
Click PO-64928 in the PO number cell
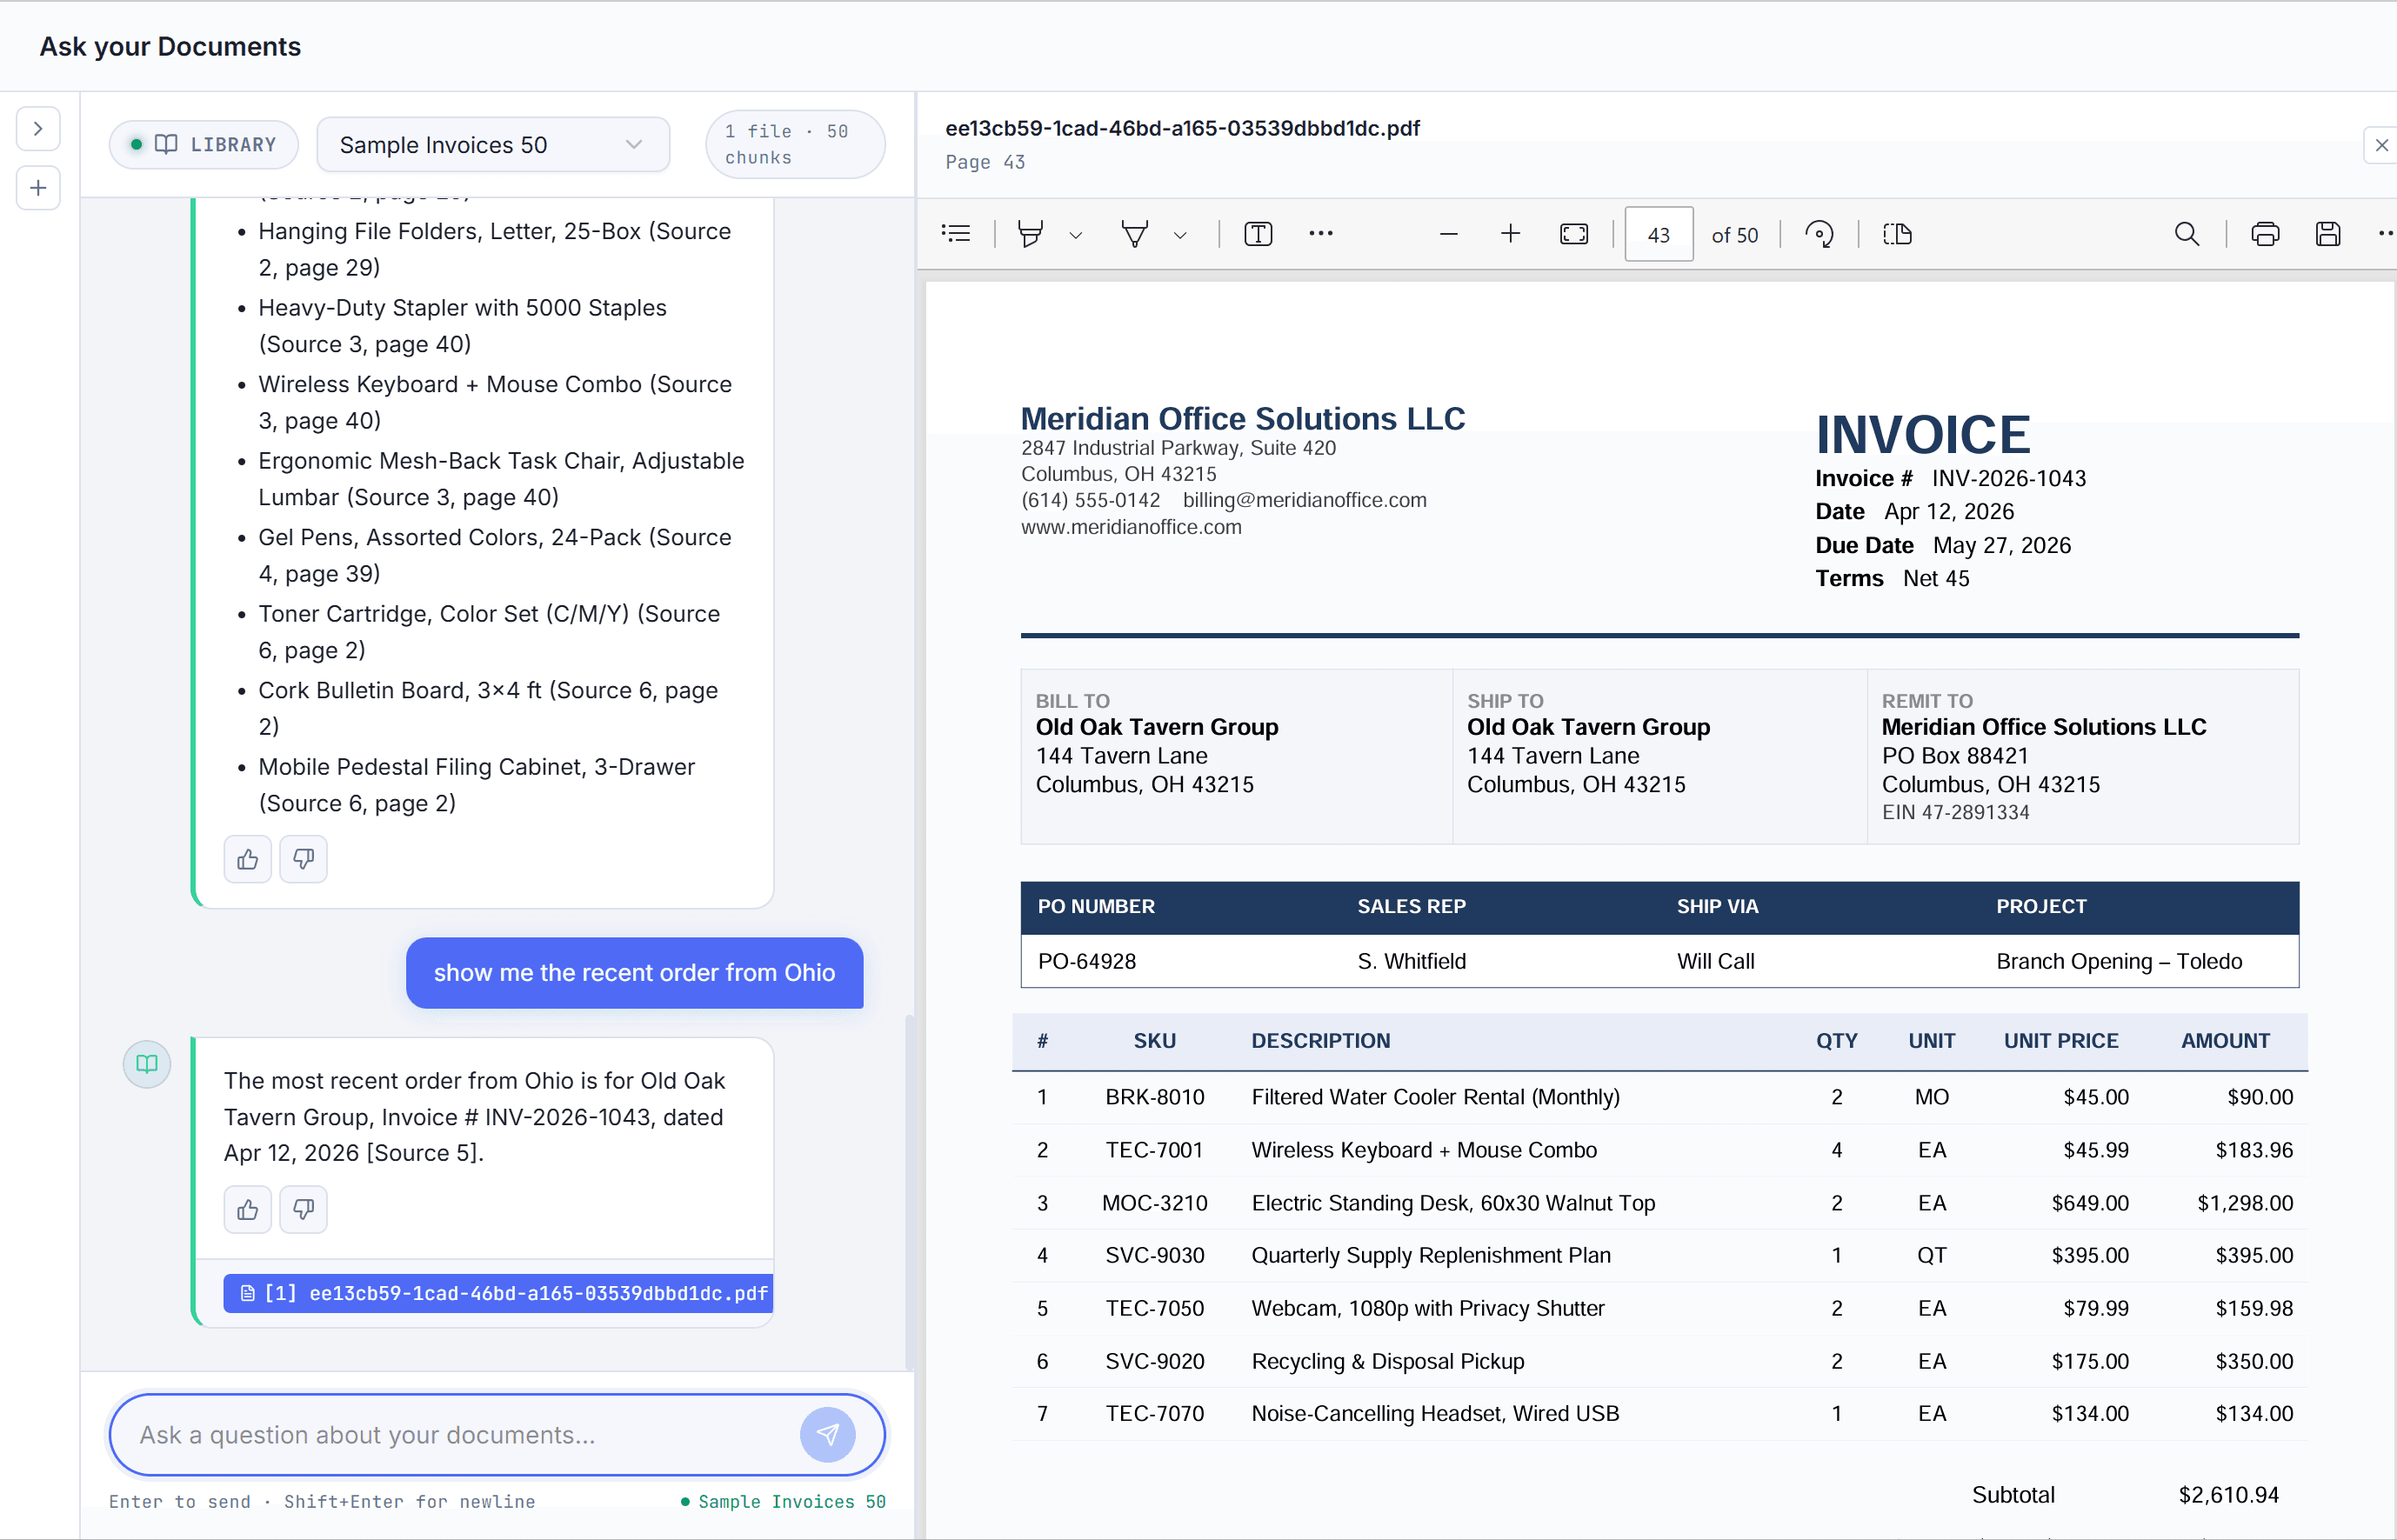coord(1086,961)
